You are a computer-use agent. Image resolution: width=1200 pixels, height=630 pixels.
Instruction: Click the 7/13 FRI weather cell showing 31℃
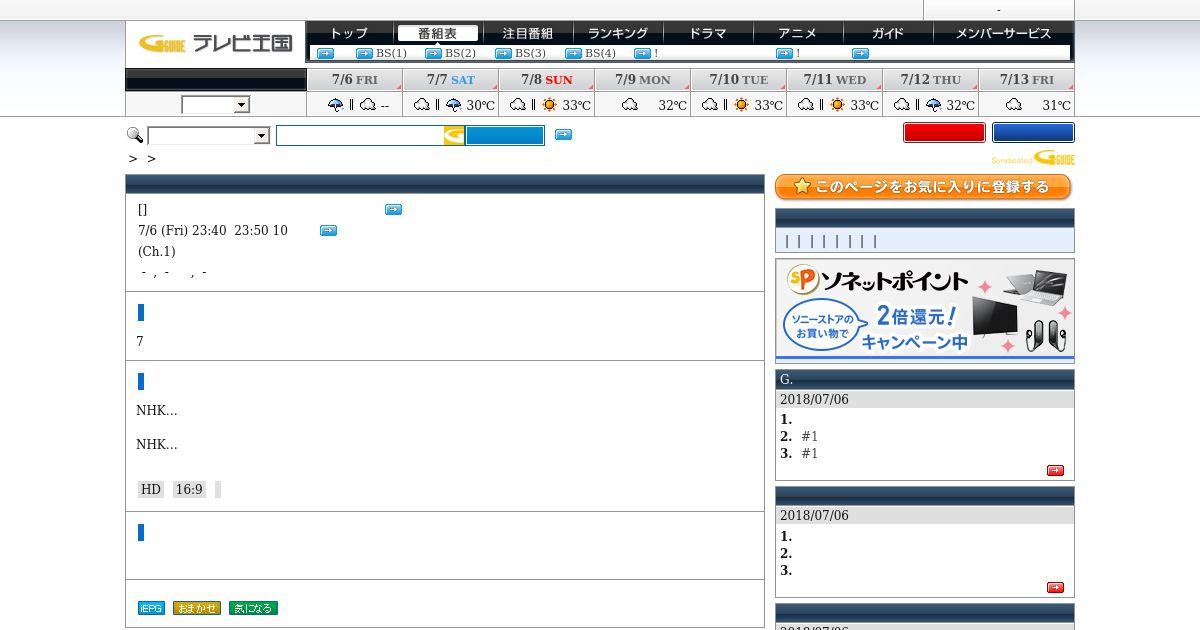1026,104
